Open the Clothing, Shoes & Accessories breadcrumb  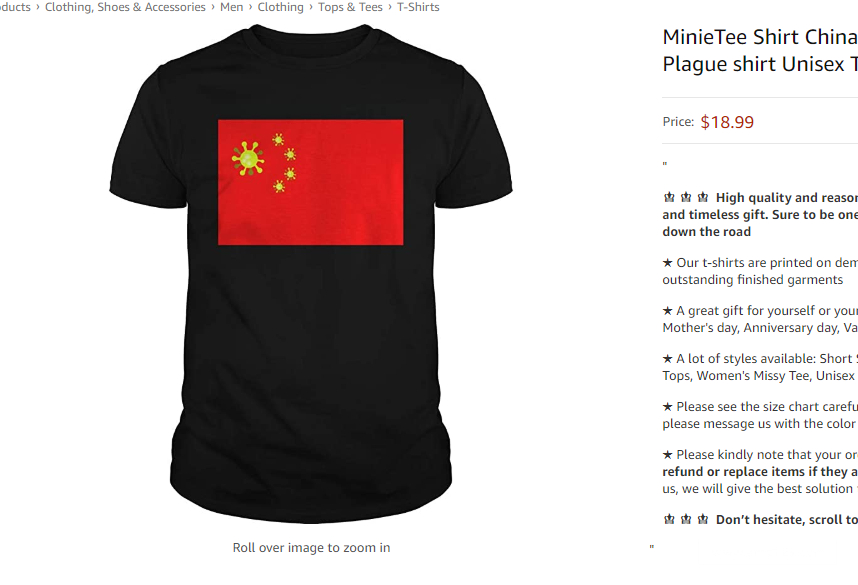[125, 7]
